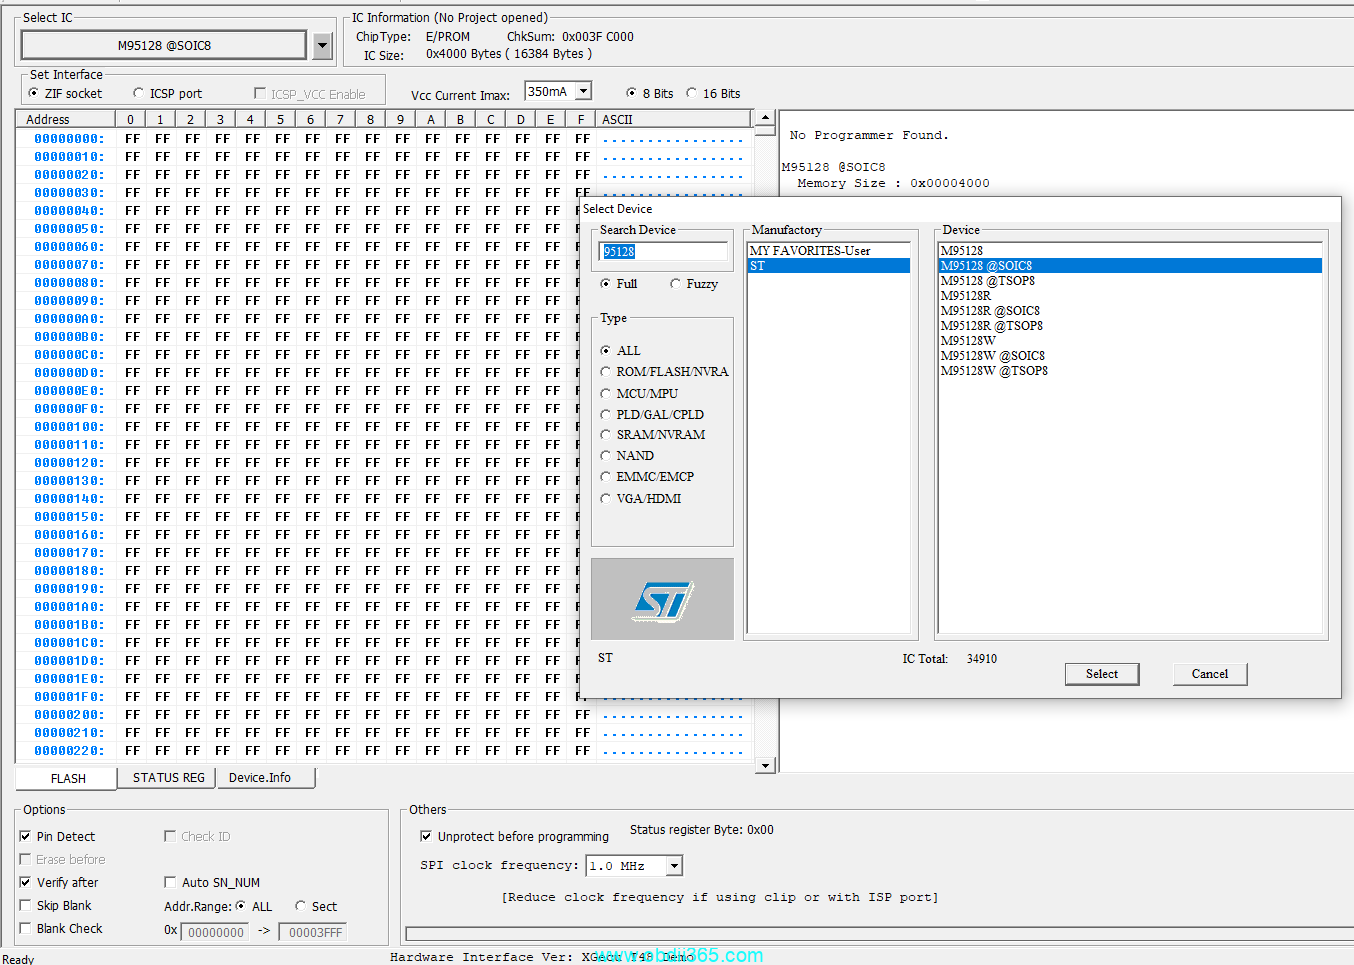Expand the Vcc Current Imax dropdown
Image resolution: width=1354 pixels, height=965 pixels.
583,91
